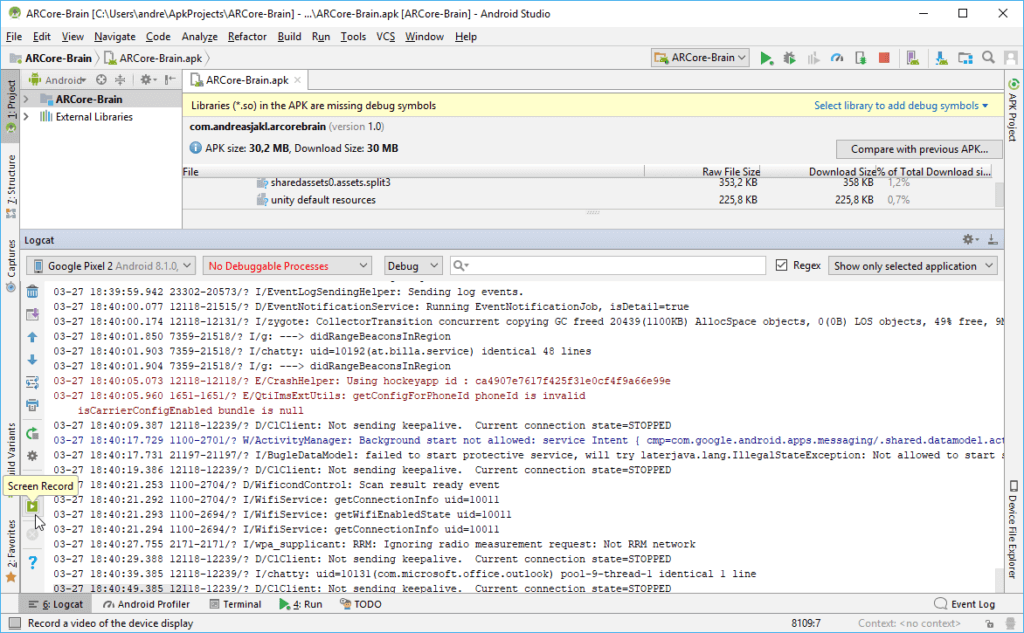The image size is (1024, 633).
Task: Click the Up the stack trace arrow
Action: tap(32, 337)
